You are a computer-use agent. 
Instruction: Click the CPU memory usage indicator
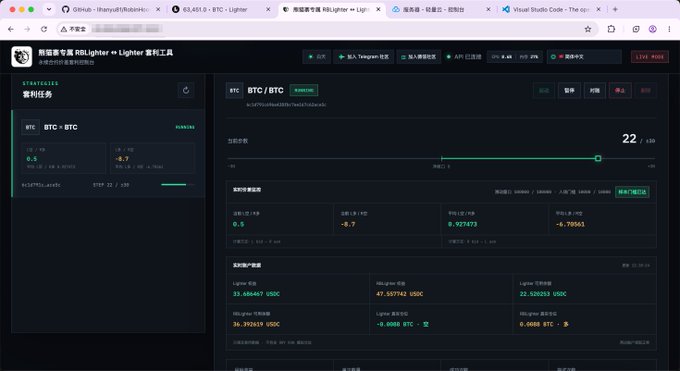click(x=515, y=57)
